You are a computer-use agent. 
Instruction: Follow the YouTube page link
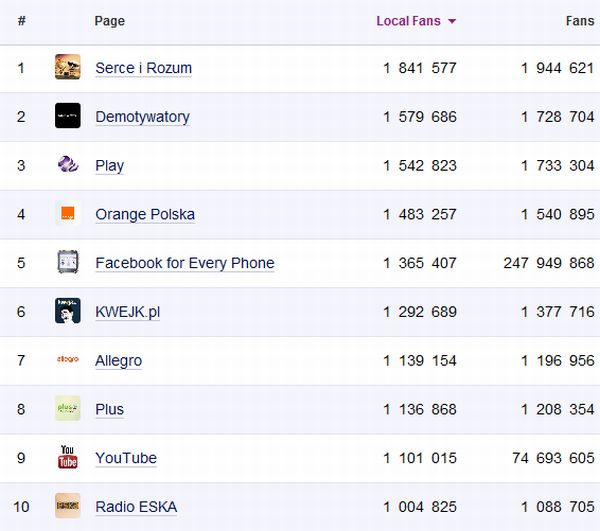coord(126,458)
